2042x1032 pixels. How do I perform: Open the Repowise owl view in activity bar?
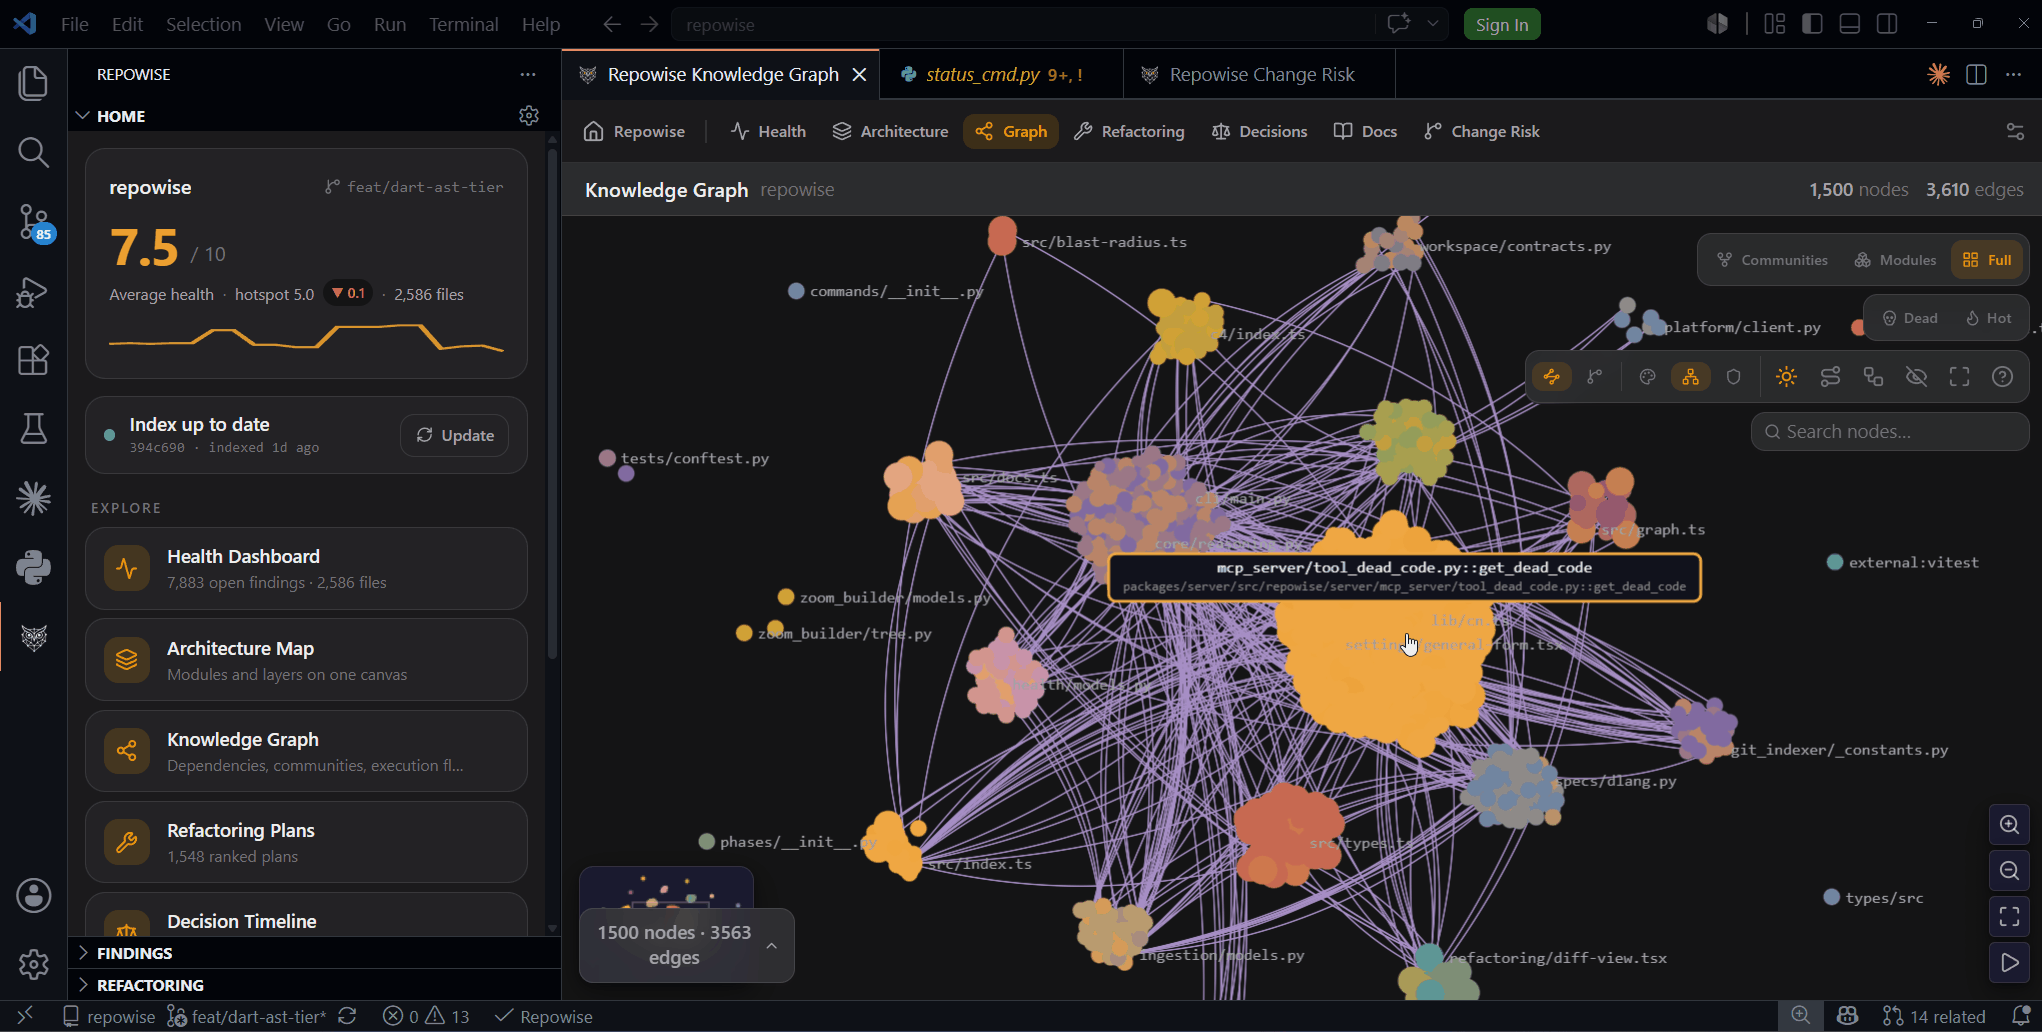(33, 637)
